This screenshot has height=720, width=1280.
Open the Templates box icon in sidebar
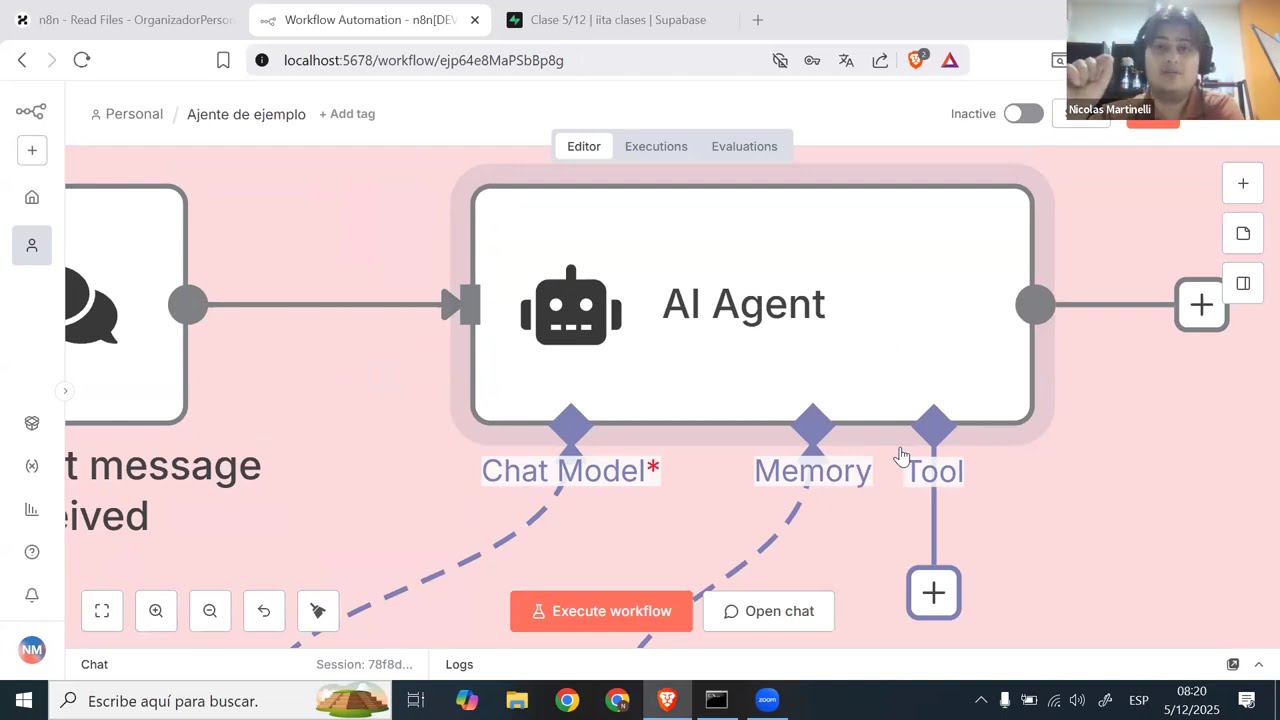tap(32, 423)
